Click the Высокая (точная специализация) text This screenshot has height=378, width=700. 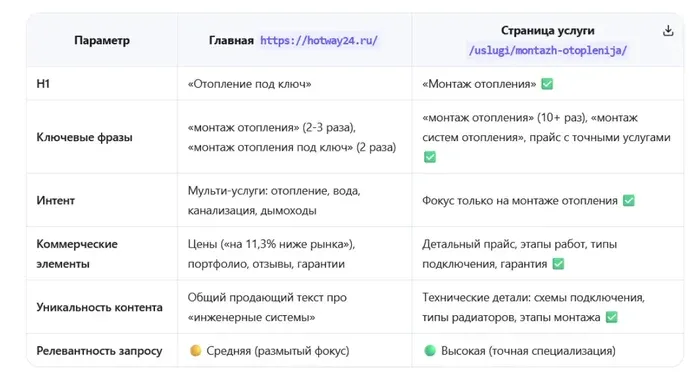point(528,351)
